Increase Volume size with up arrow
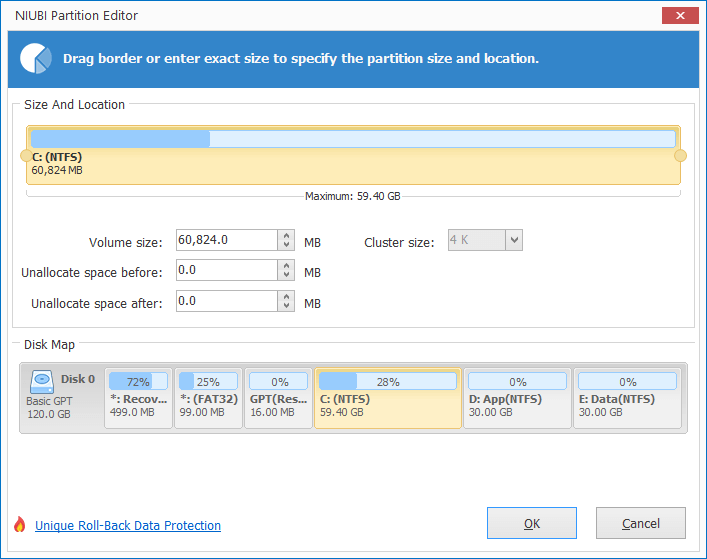 pos(286,235)
